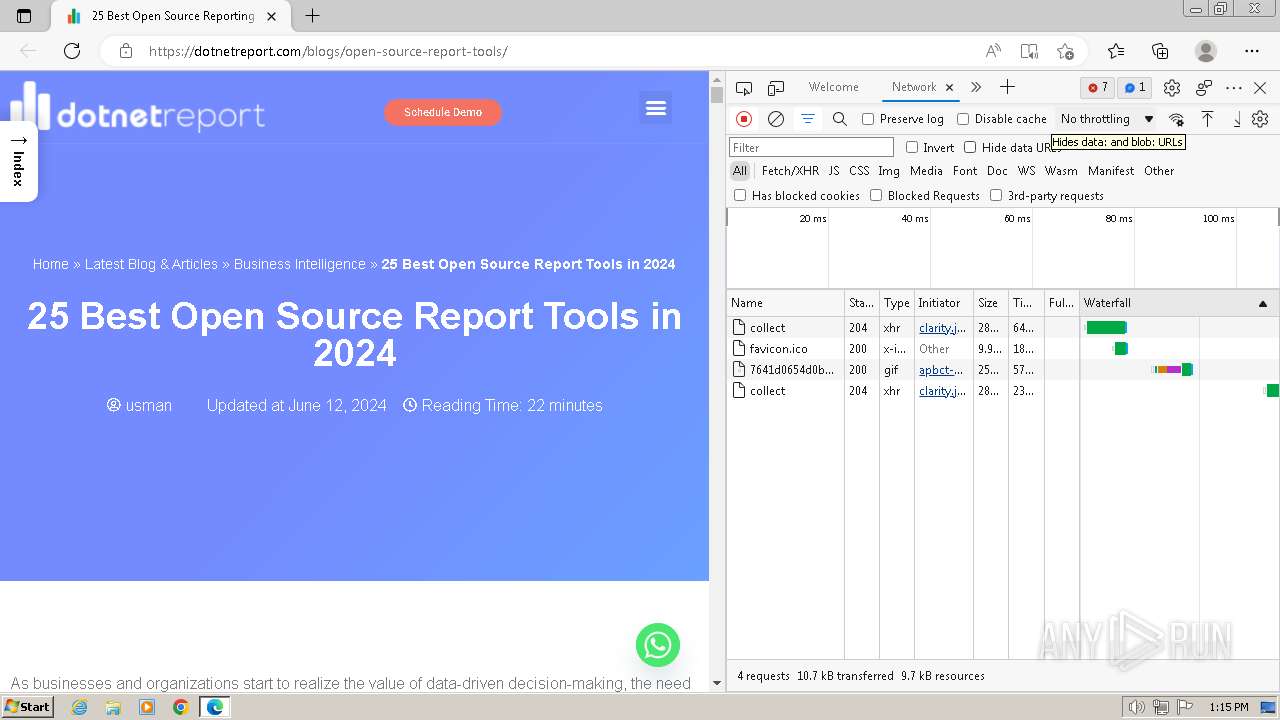Filter requests by Font type
This screenshot has height=720, width=1280.
point(965,171)
